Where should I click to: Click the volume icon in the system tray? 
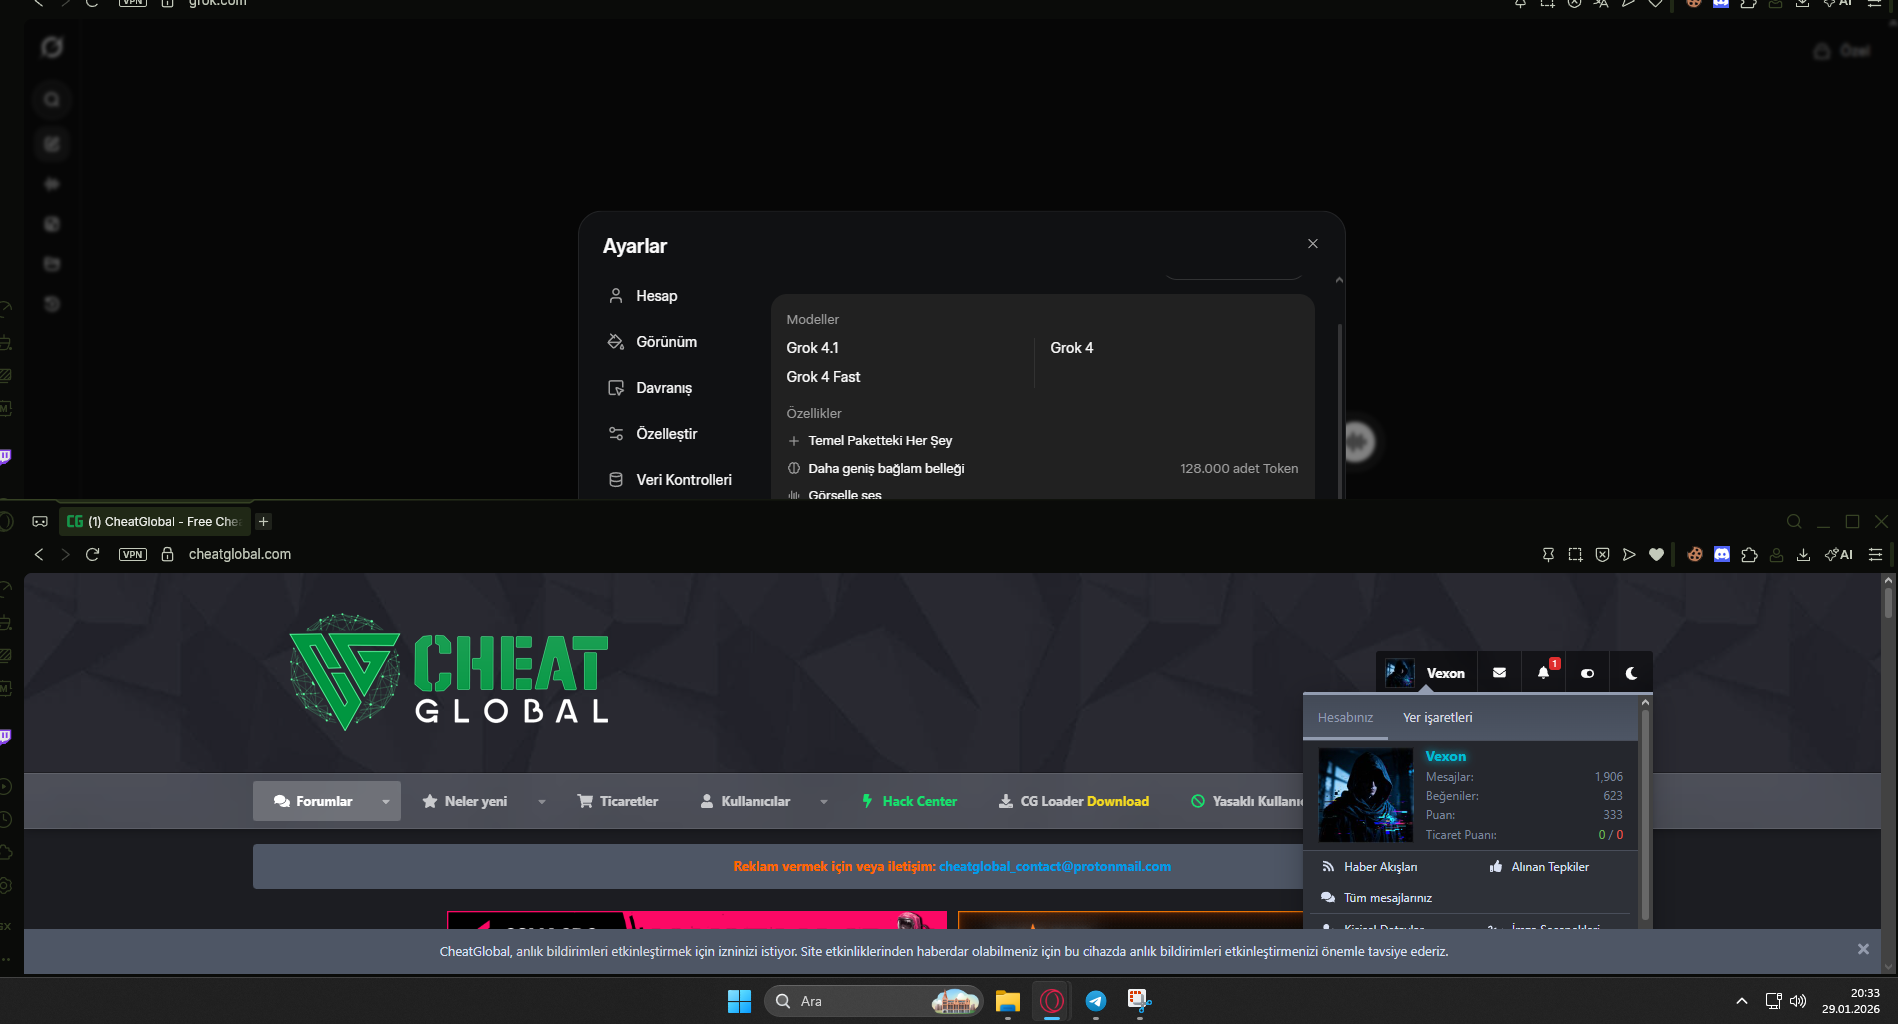pos(1798,1001)
